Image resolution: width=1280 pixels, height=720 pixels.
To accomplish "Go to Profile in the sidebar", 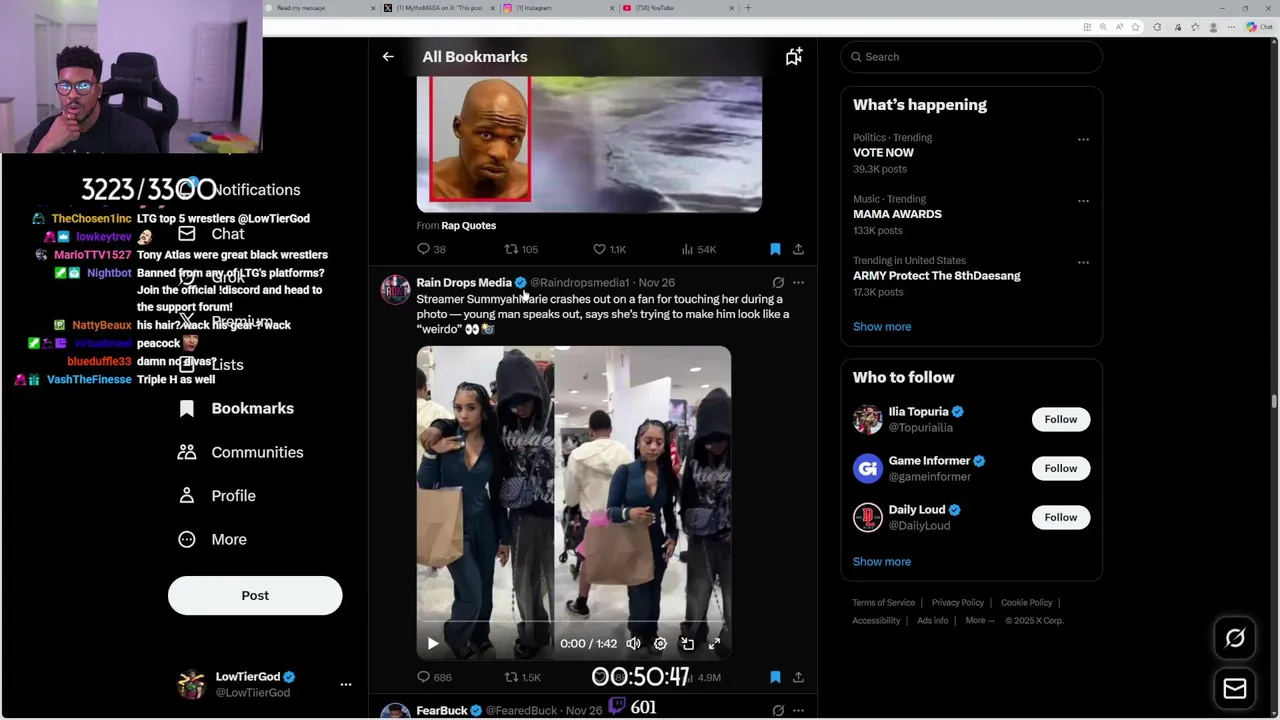I will tap(217, 496).
